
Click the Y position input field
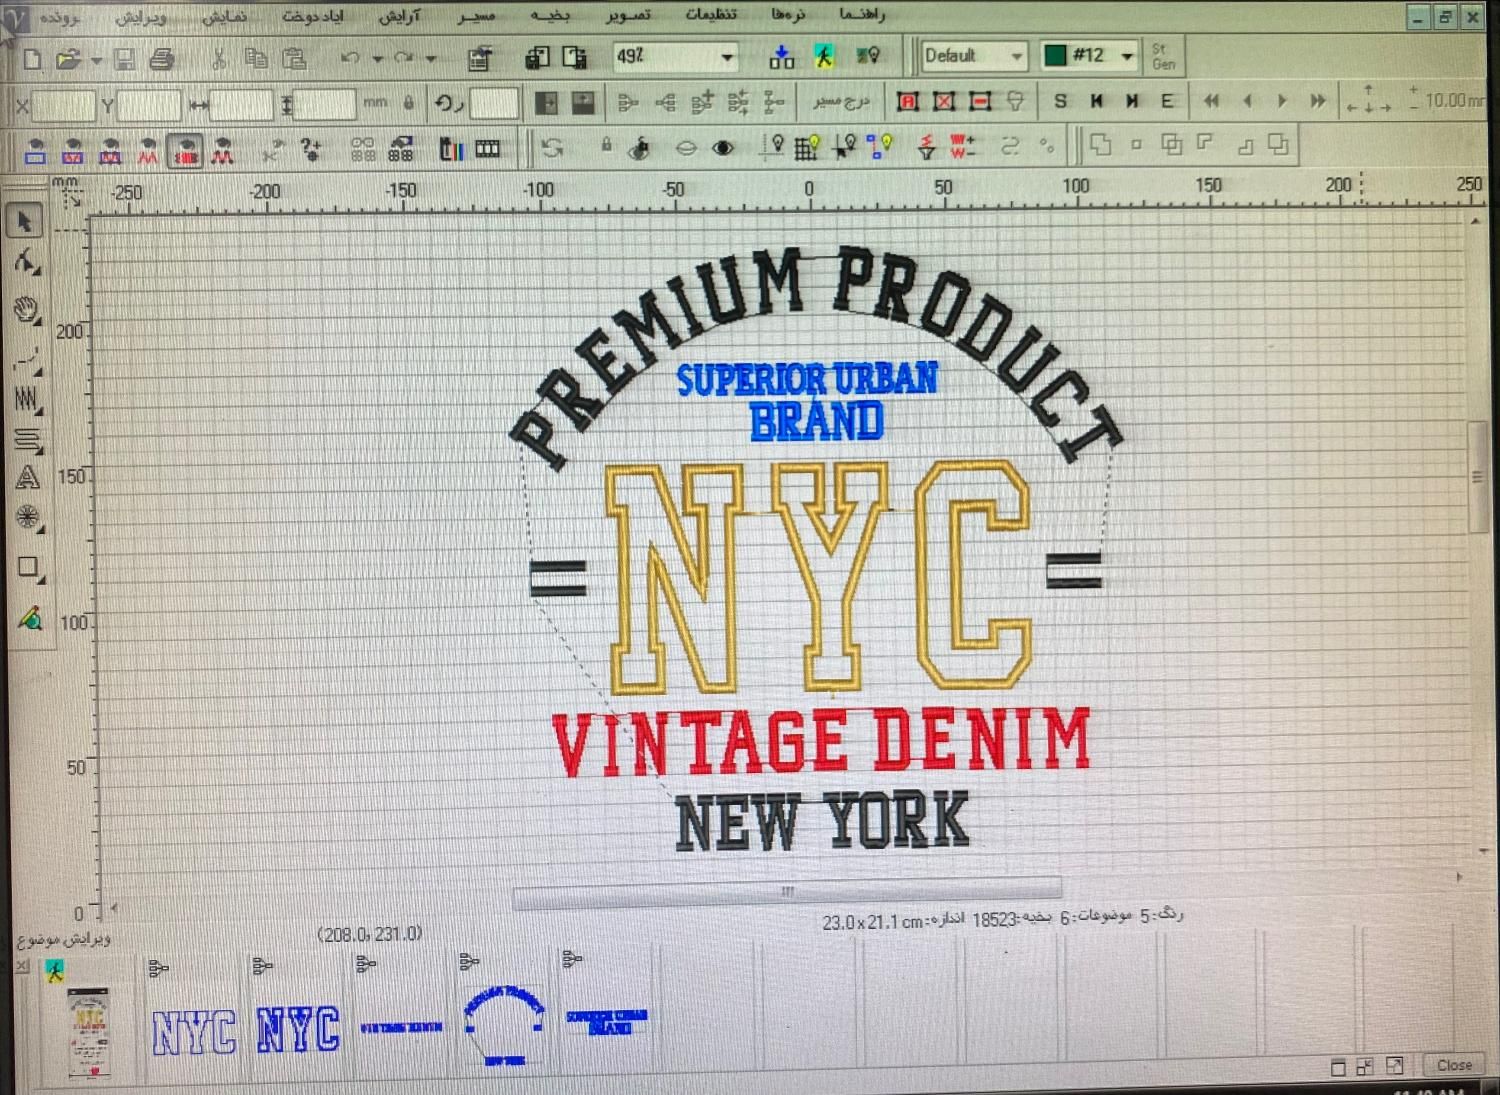coord(150,104)
